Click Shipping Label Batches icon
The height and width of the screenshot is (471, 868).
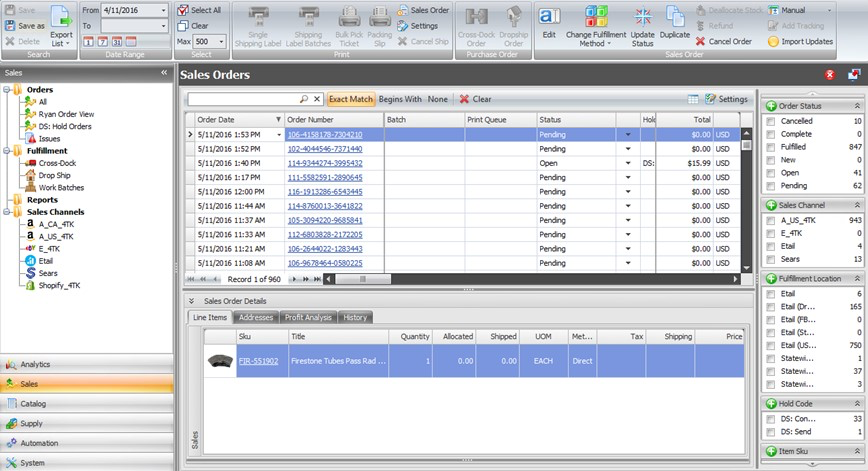coord(308,18)
